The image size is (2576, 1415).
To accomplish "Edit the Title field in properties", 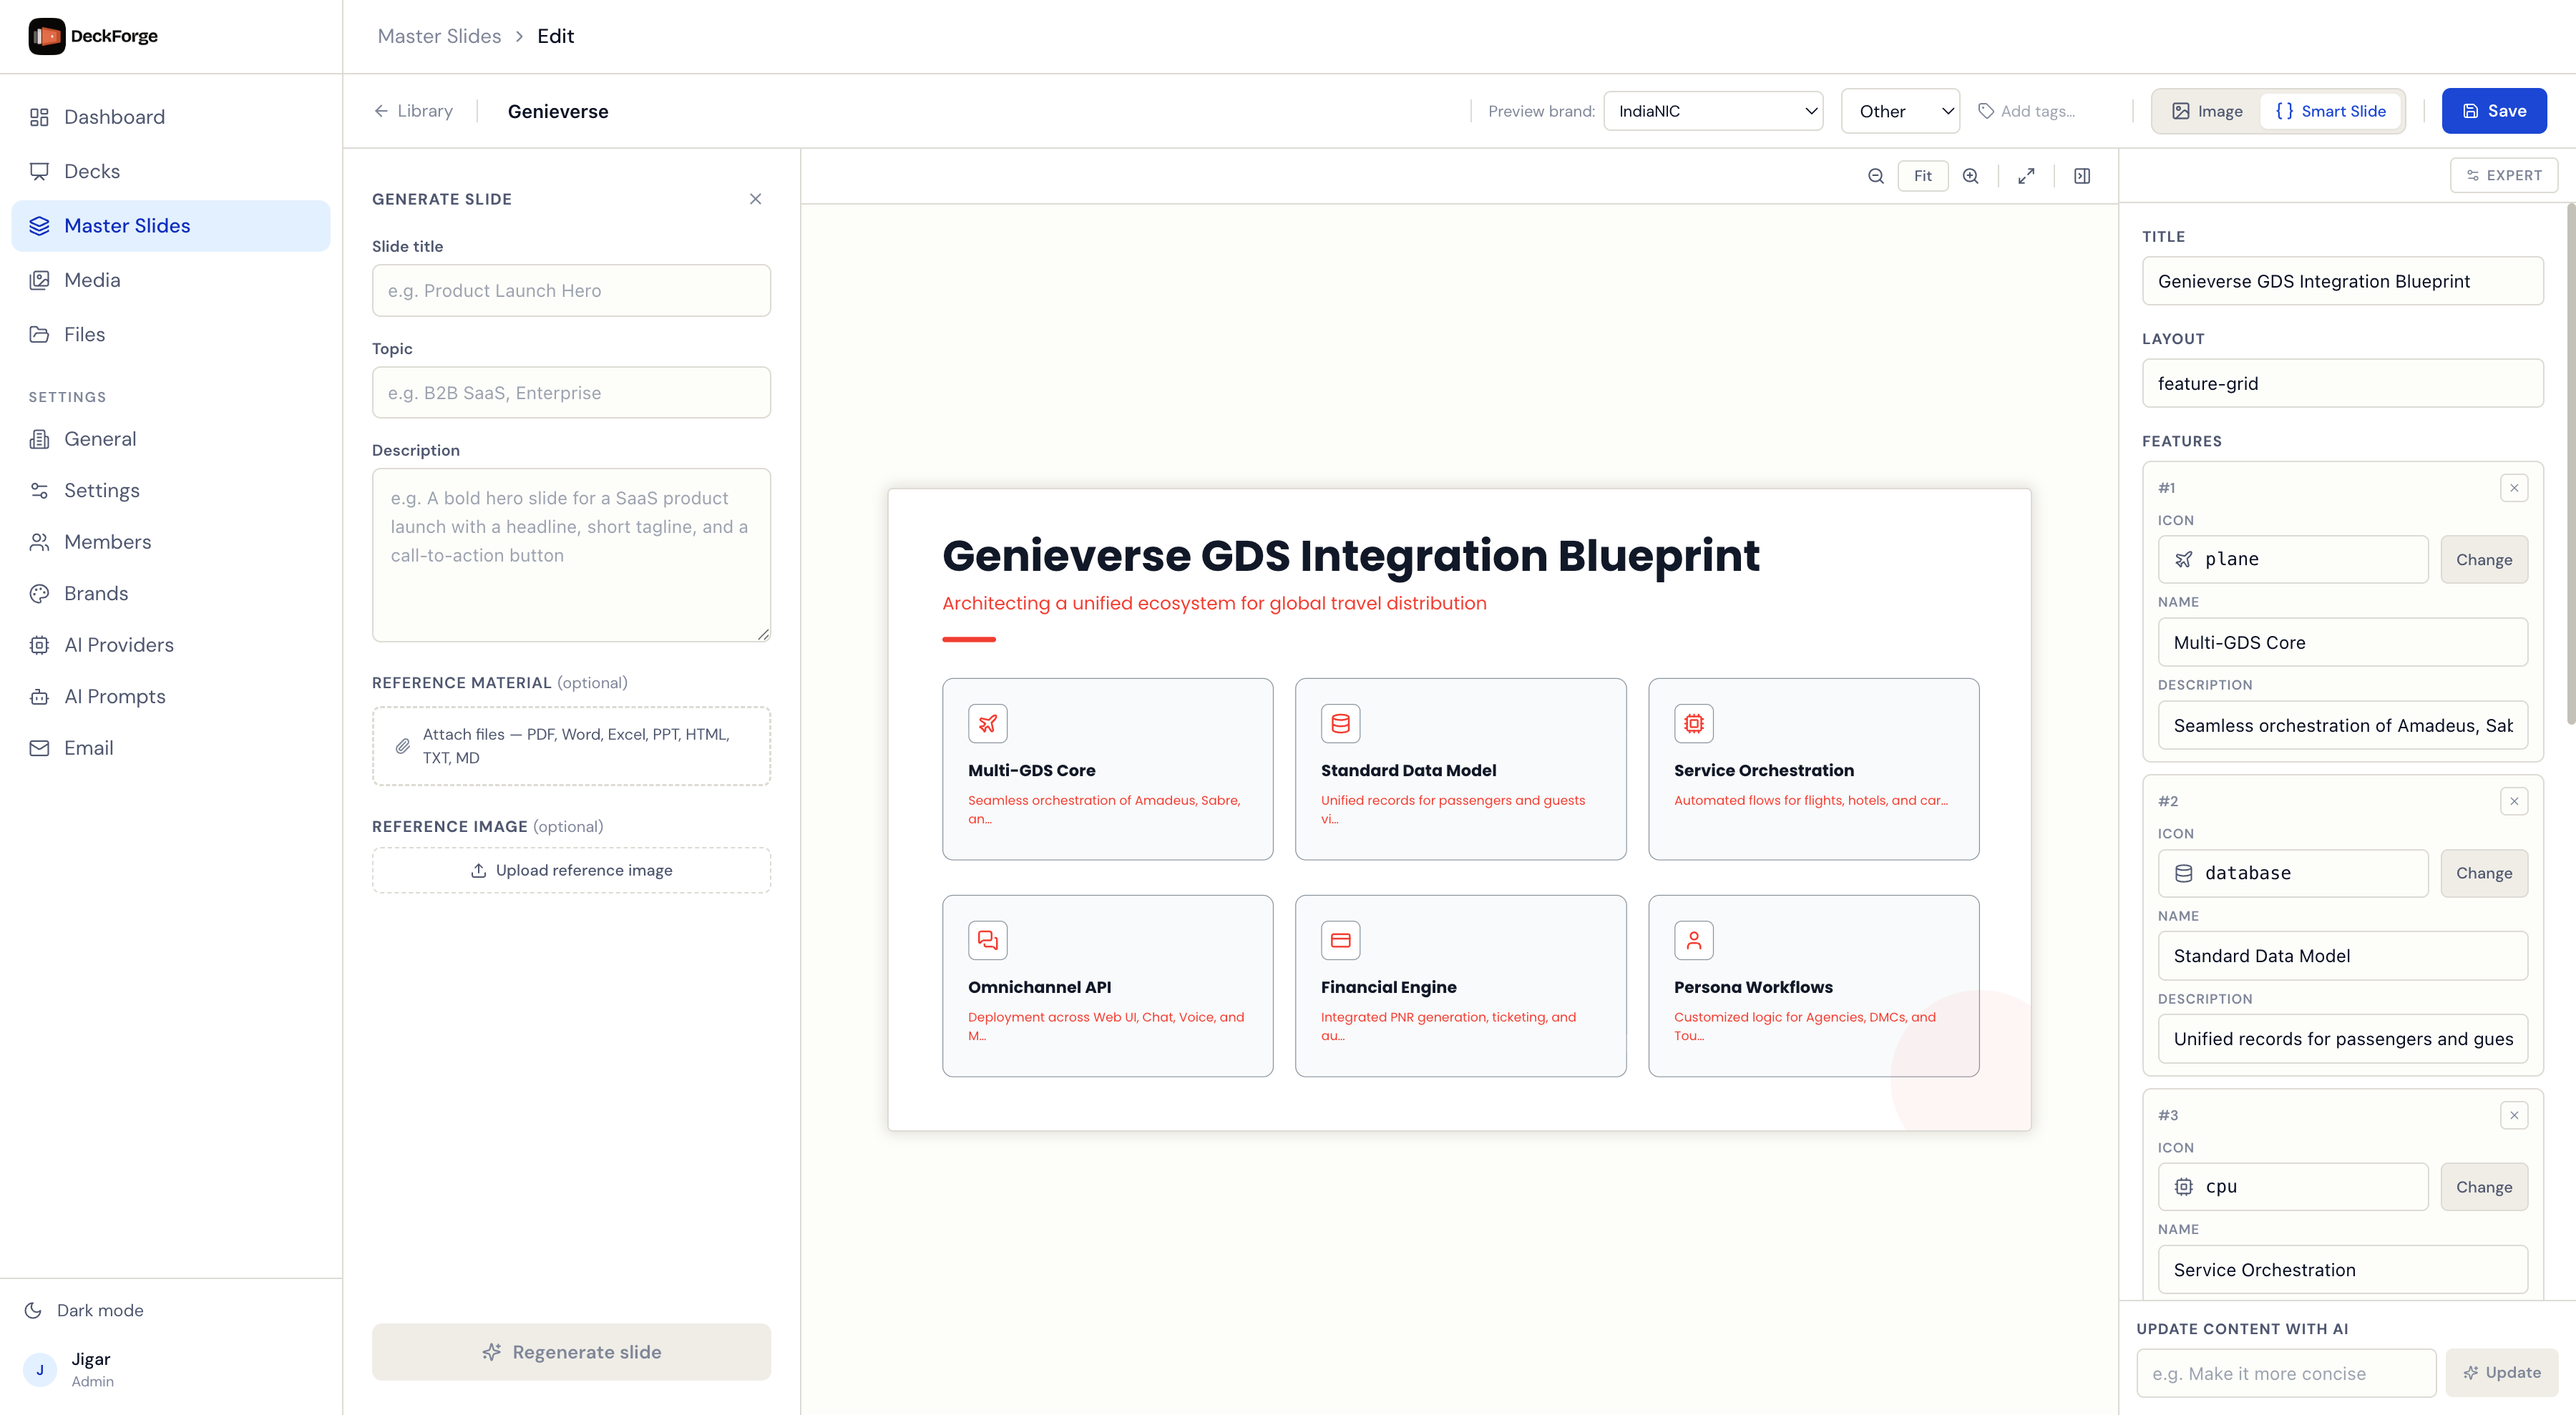I will point(2342,281).
